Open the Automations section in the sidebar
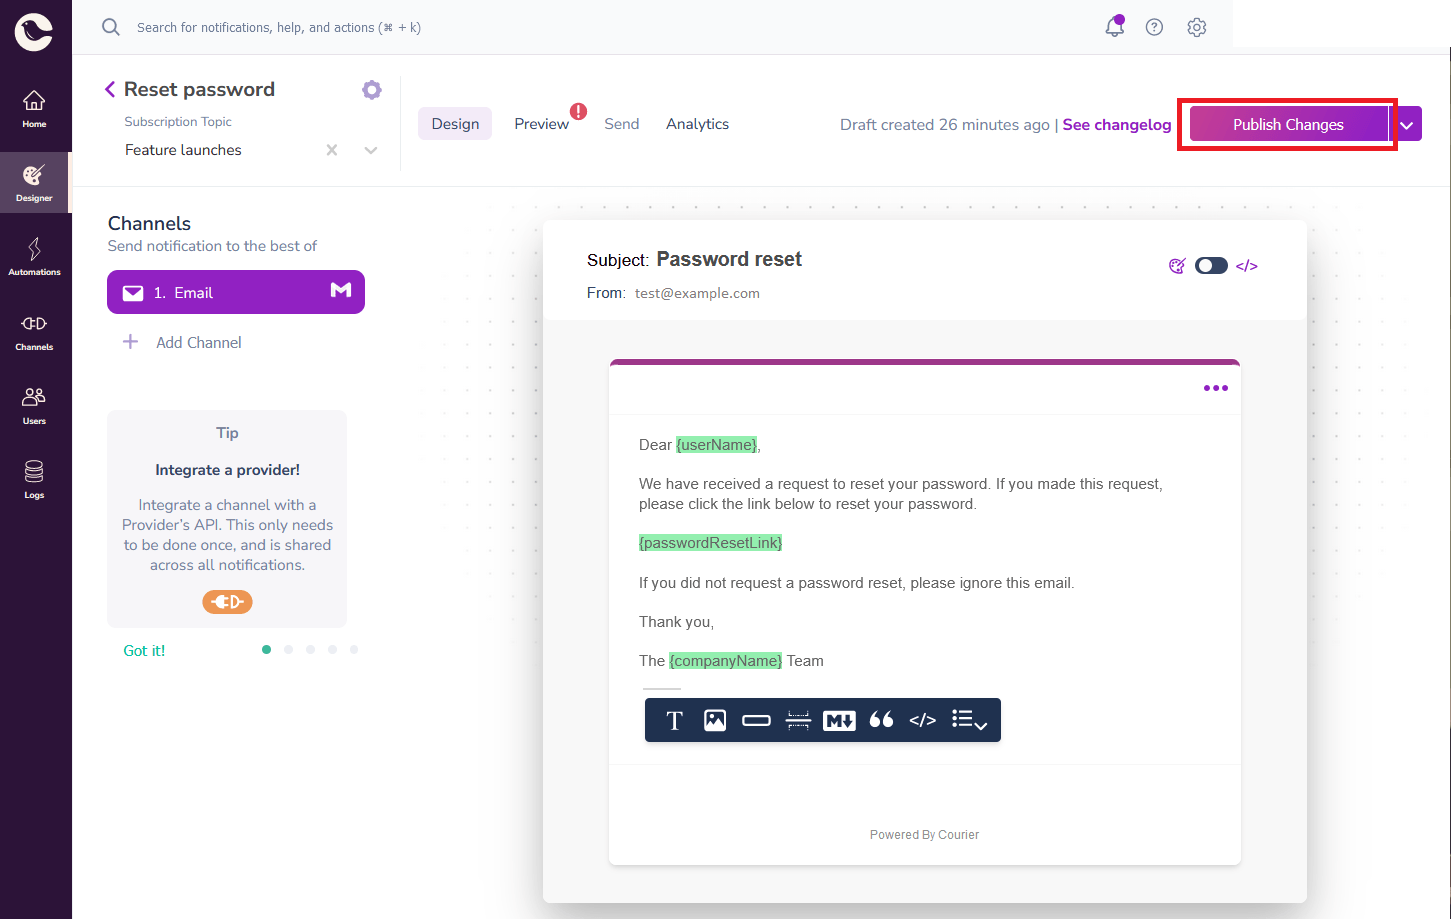This screenshot has height=919, width=1451. point(35,257)
